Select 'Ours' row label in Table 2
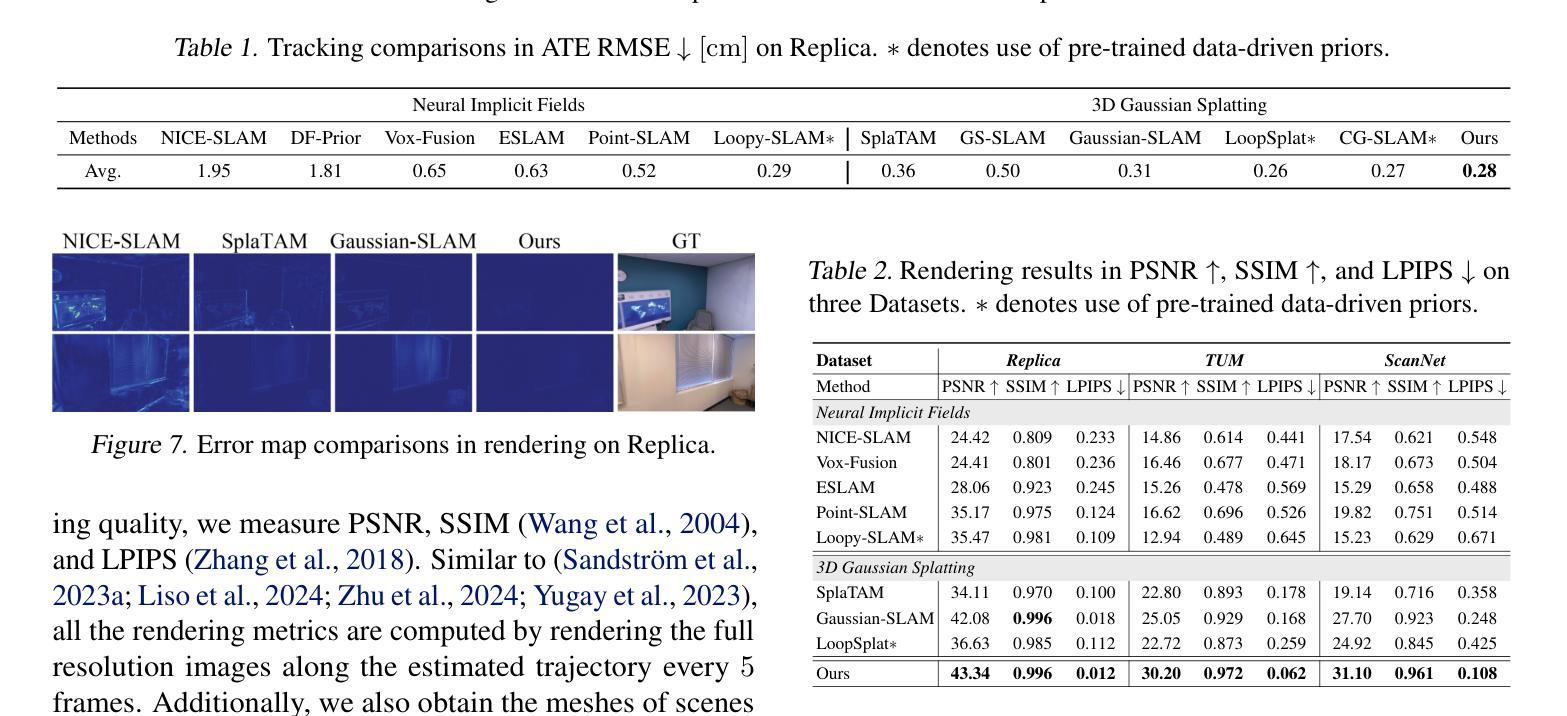Image resolution: width=1567 pixels, height=716 pixels. click(833, 673)
